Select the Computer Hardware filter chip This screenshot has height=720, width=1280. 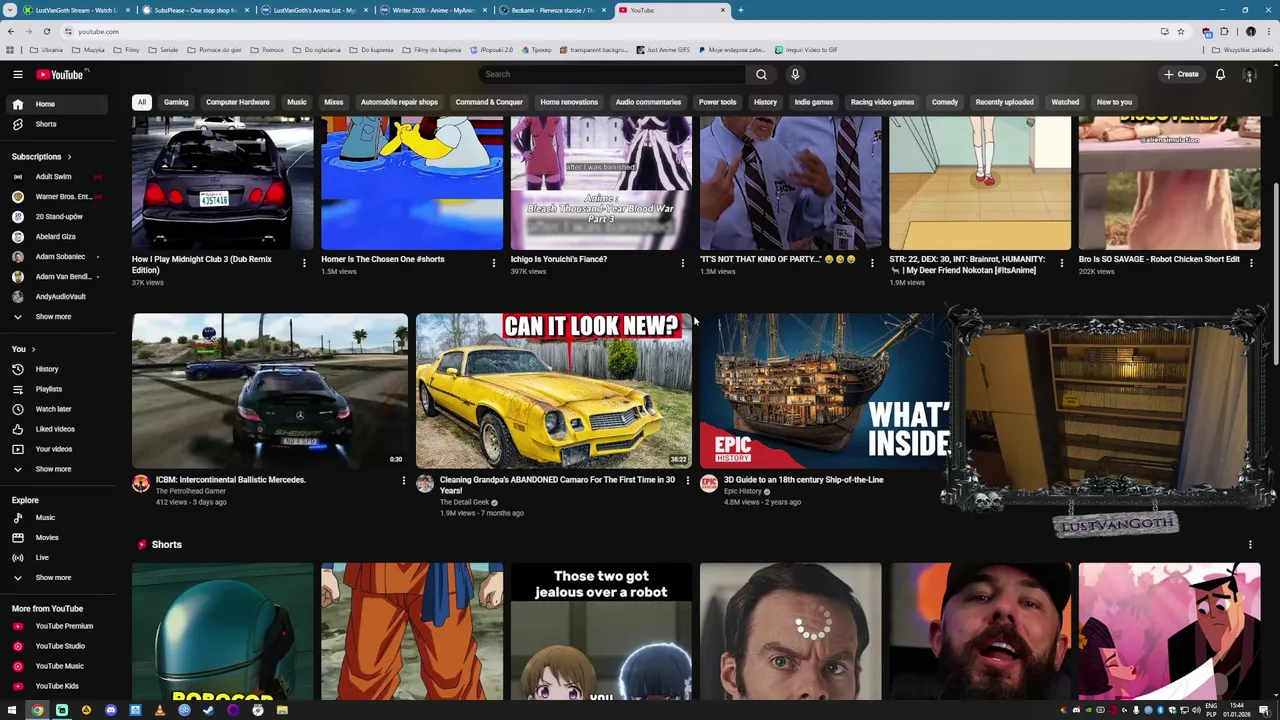pyautogui.click(x=238, y=102)
